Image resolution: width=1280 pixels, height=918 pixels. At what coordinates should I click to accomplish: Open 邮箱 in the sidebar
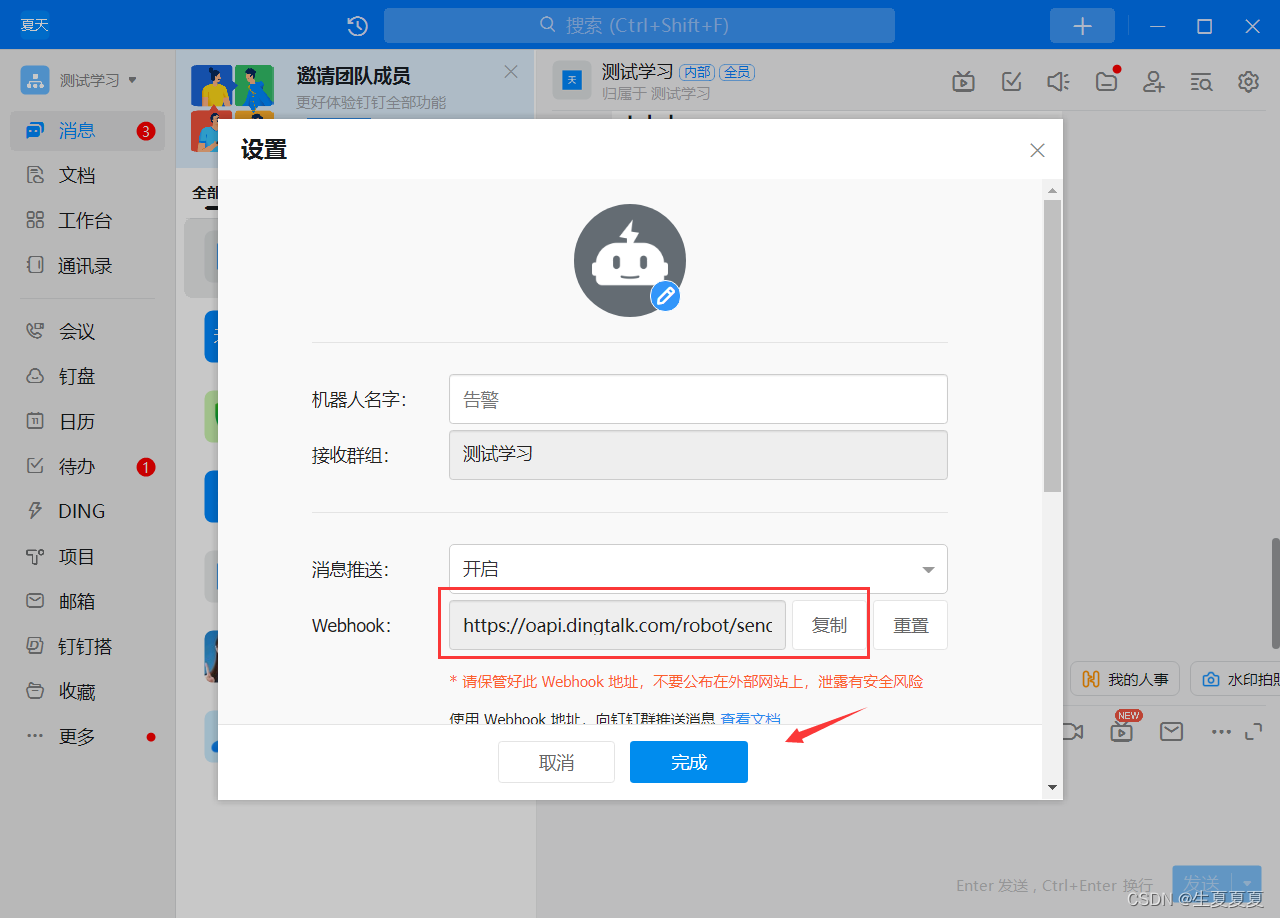tap(87, 601)
